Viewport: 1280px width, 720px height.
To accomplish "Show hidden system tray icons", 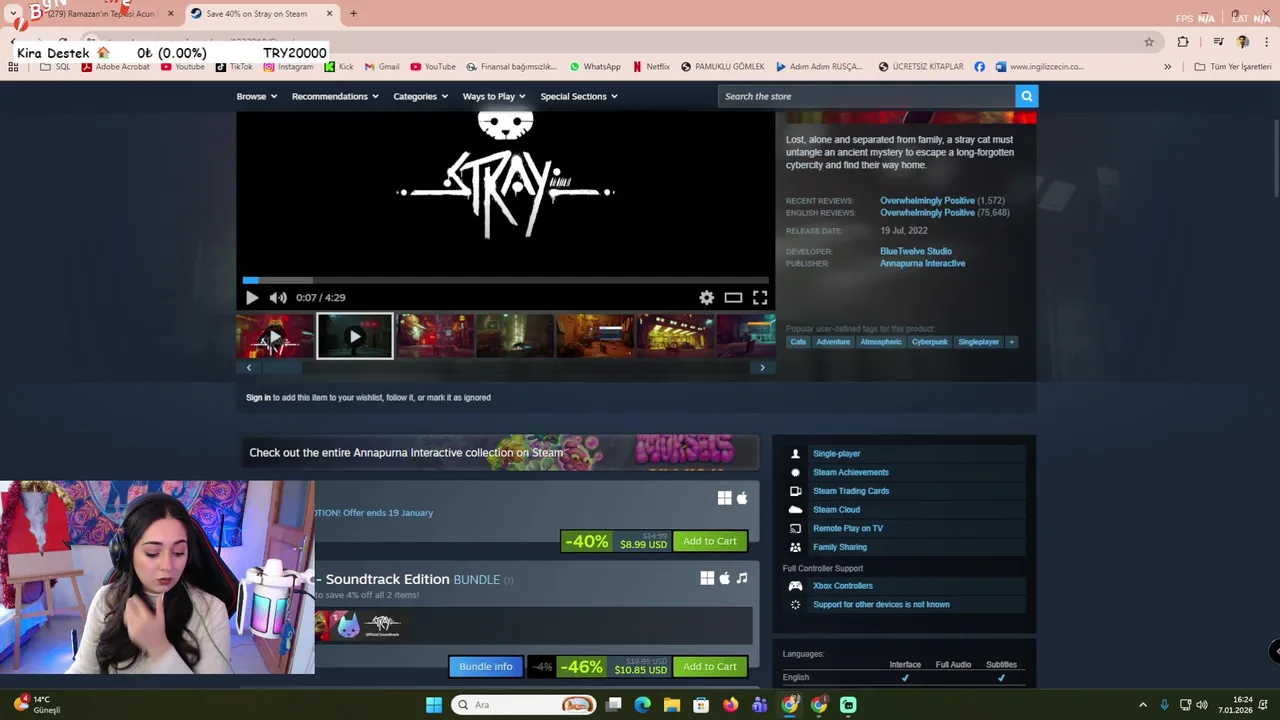I will (x=1143, y=705).
